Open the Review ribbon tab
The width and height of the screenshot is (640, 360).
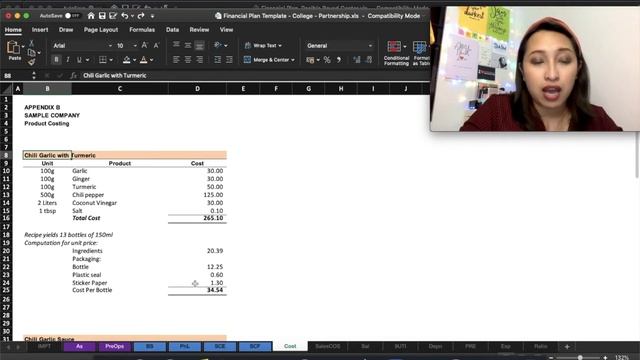pyautogui.click(x=199, y=30)
